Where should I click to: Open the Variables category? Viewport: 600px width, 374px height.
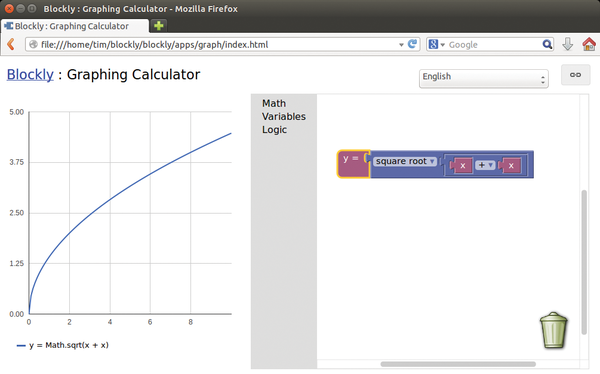284,116
